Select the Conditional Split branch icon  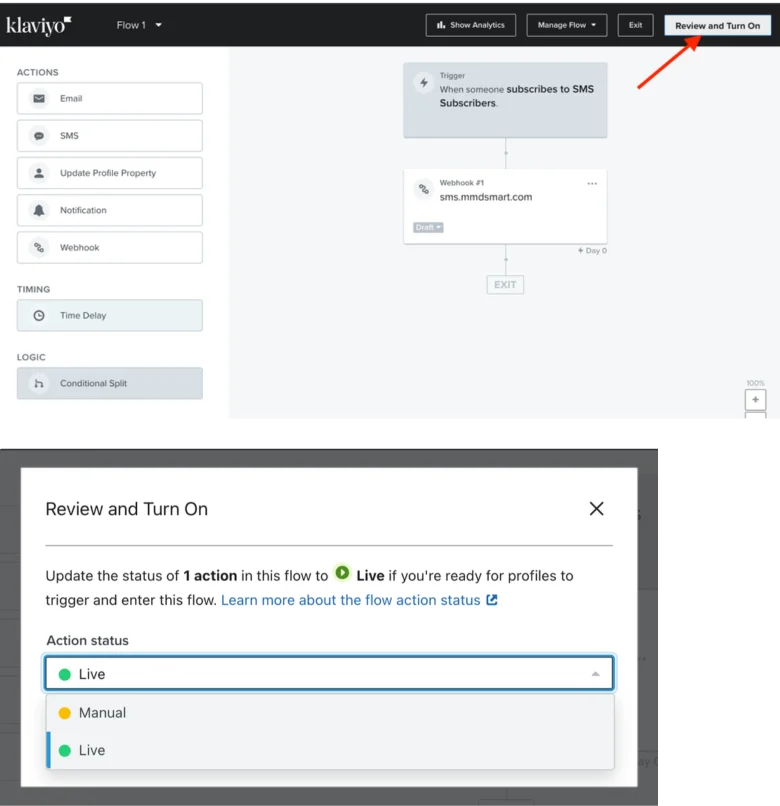(39, 383)
